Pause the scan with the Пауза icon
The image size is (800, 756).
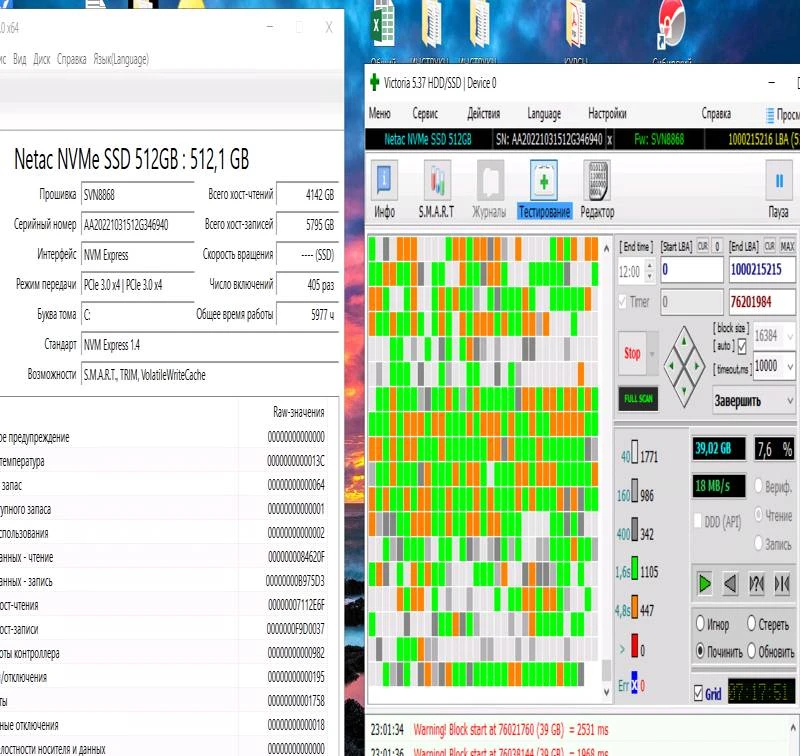(779, 189)
